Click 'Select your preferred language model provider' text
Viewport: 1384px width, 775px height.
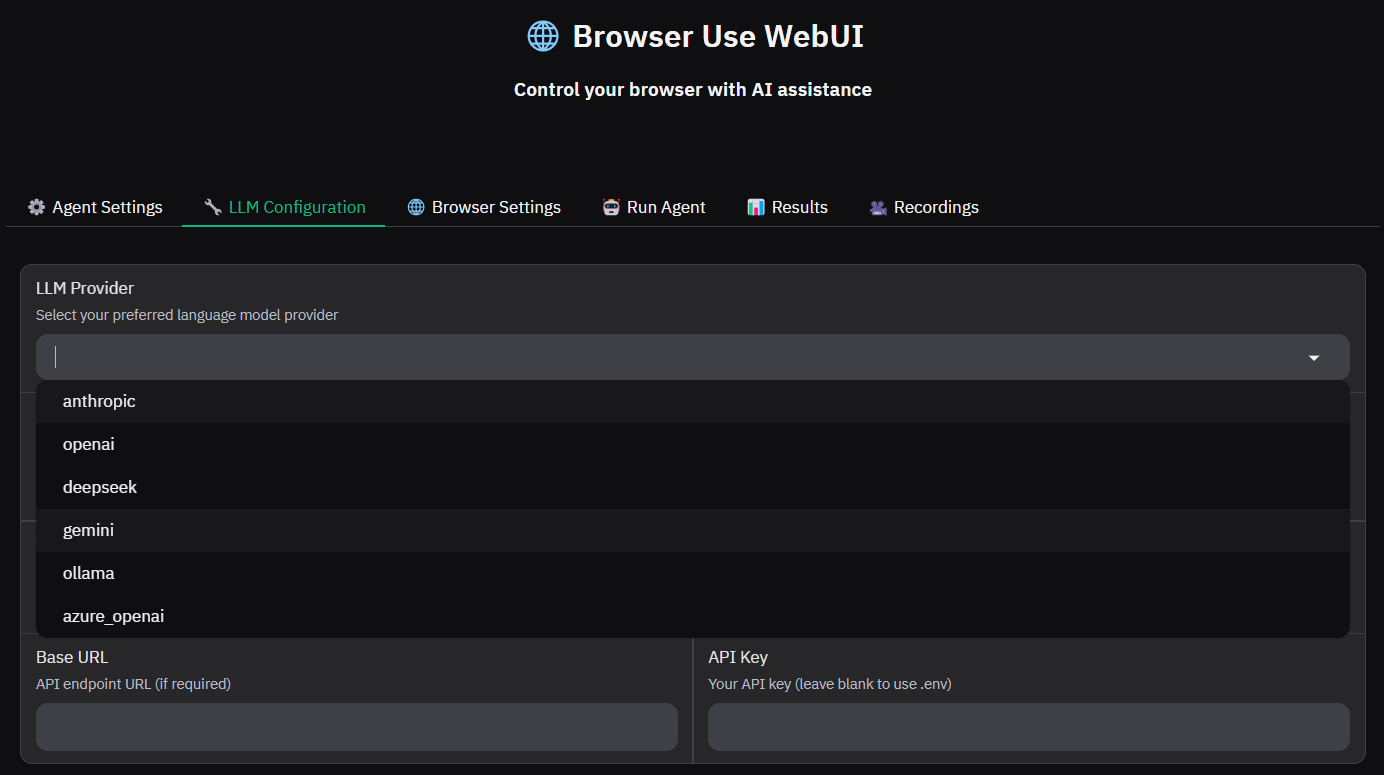click(187, 315)
